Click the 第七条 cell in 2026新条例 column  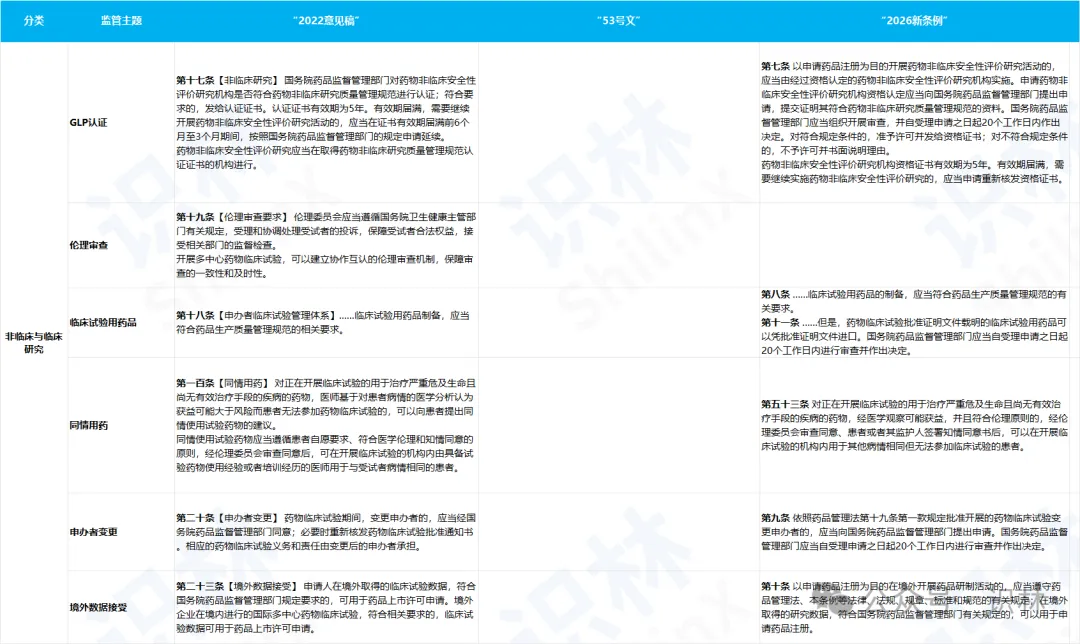point(917,122)
